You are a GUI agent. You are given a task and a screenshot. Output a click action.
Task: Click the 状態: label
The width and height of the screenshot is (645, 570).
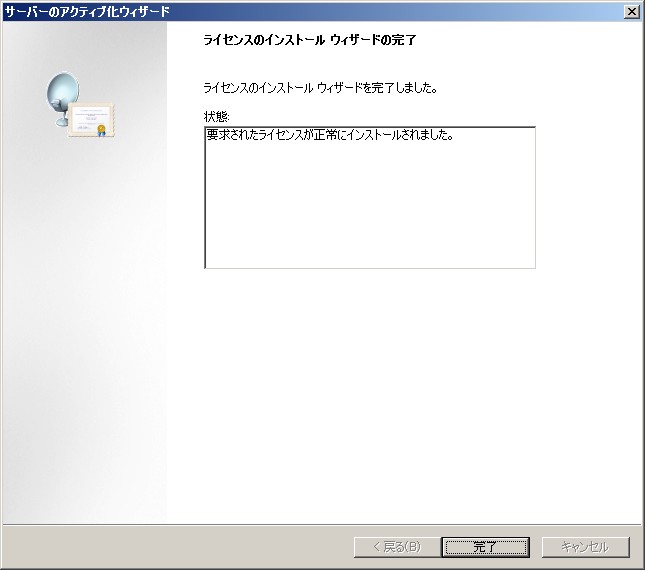pyautogui.click(x=216, y=117)
